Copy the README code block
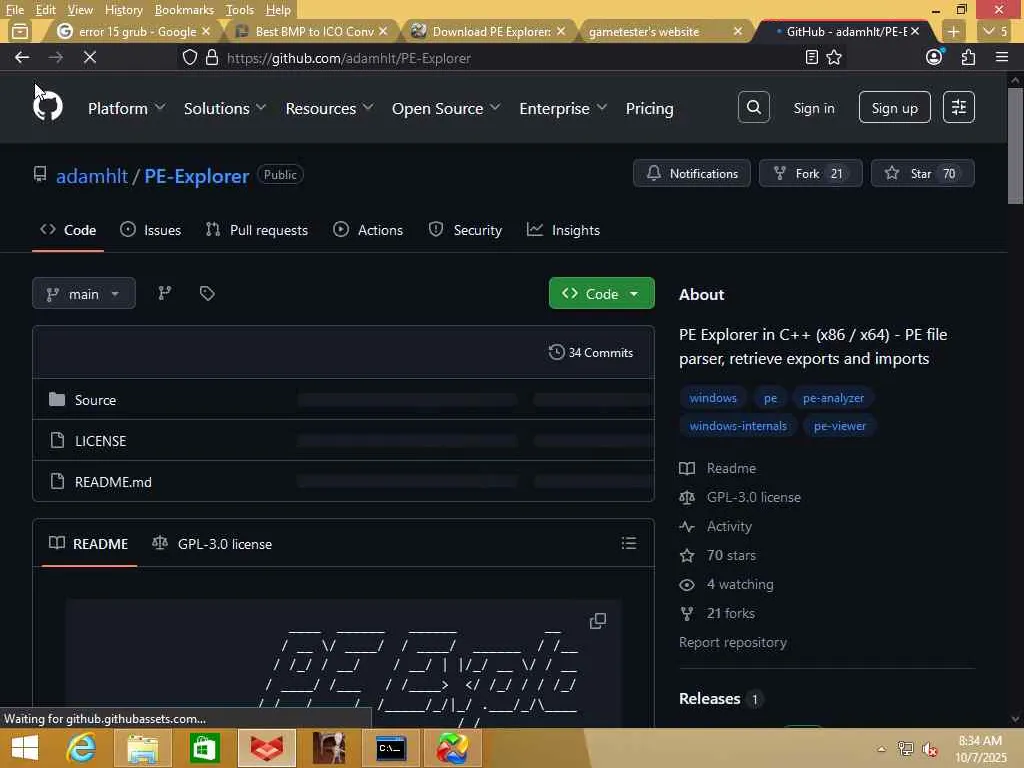 tap(598, 620)
